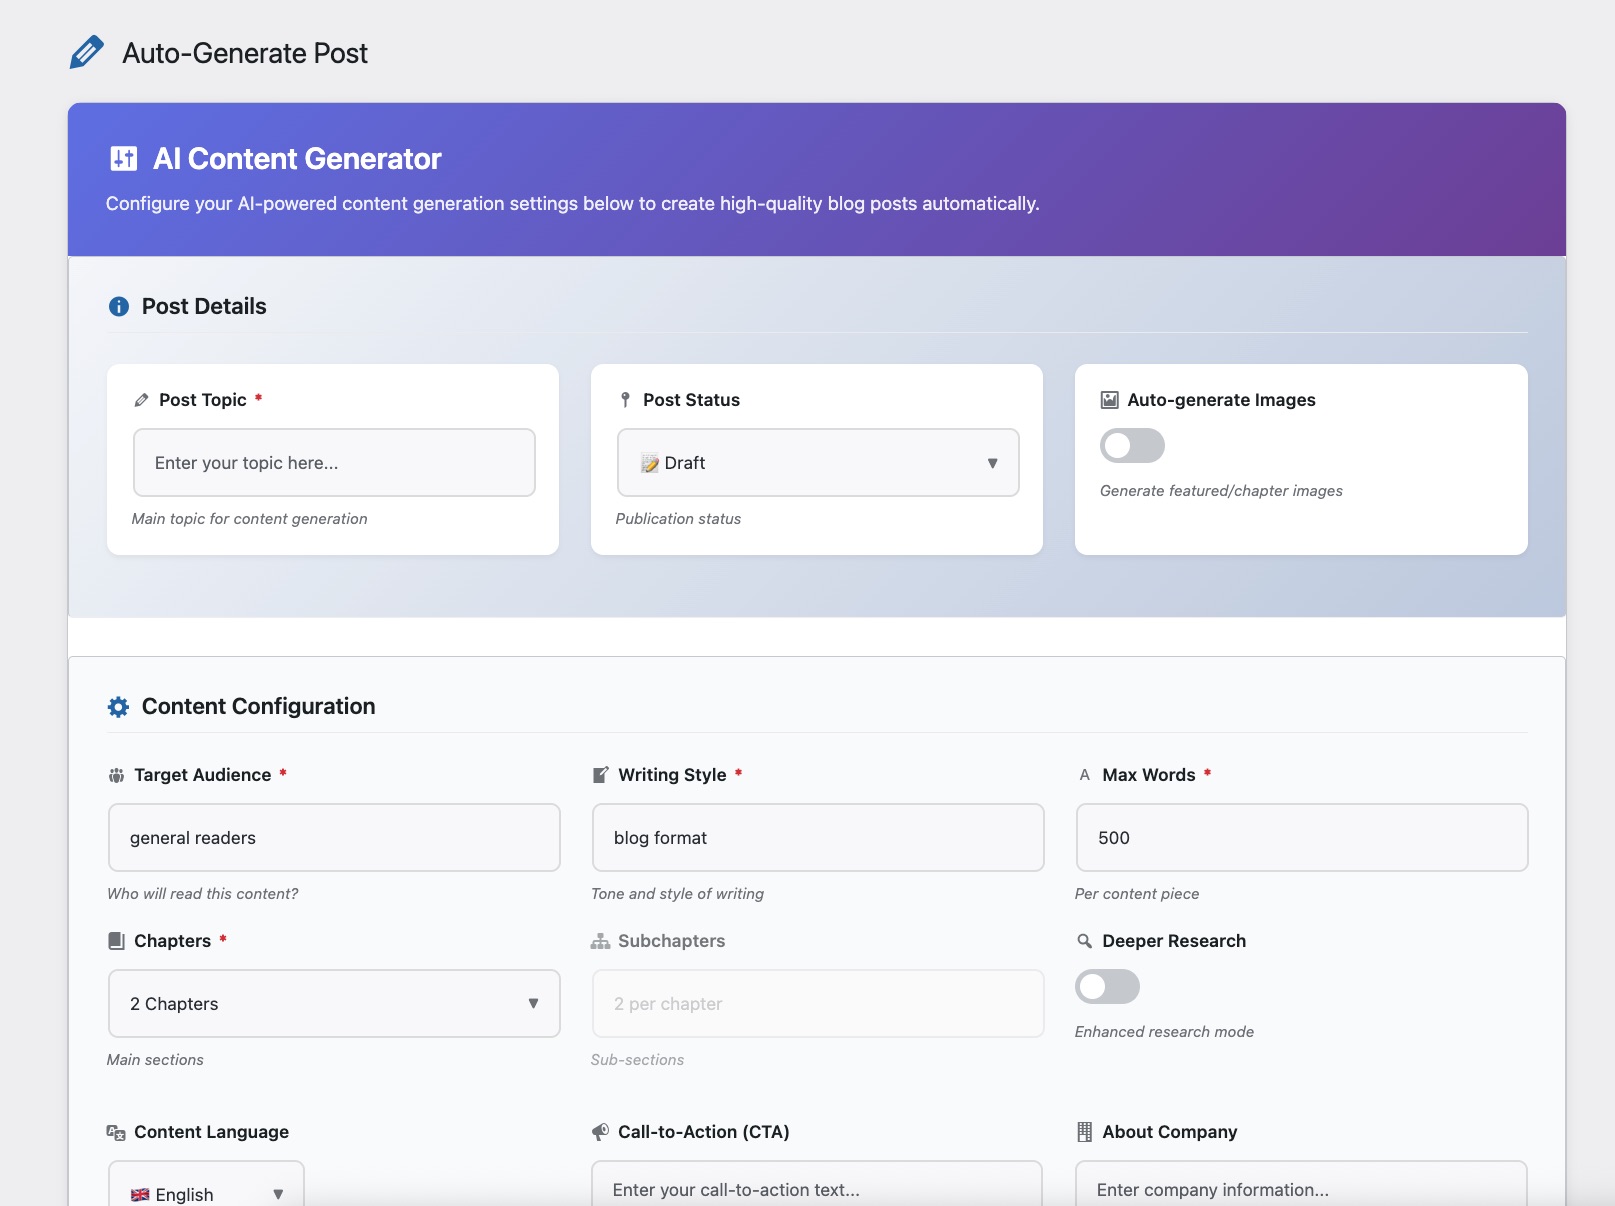Image resolution: width=1615 pixels, height=1206 pixels.
Task: Click the About Company information field
Action: (x=1301, y=1188)
